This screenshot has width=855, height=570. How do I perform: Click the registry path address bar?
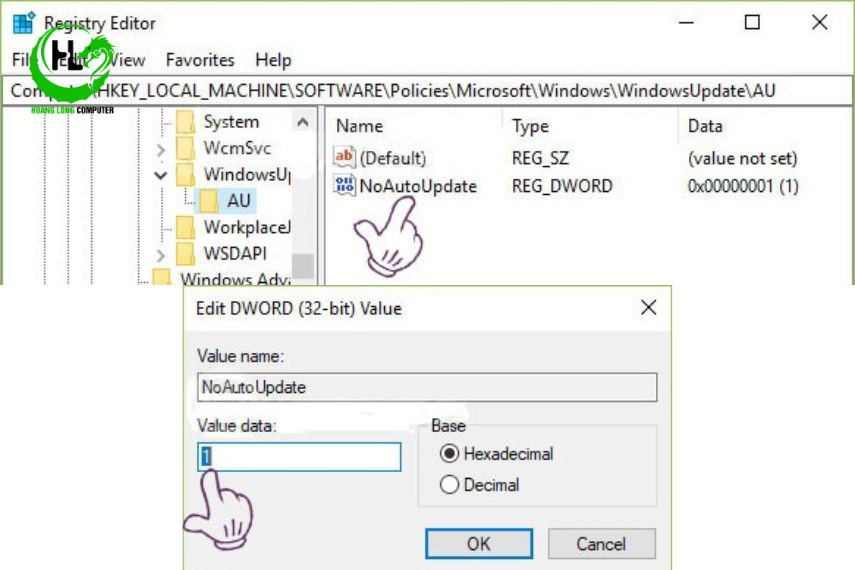click(427, 91)
